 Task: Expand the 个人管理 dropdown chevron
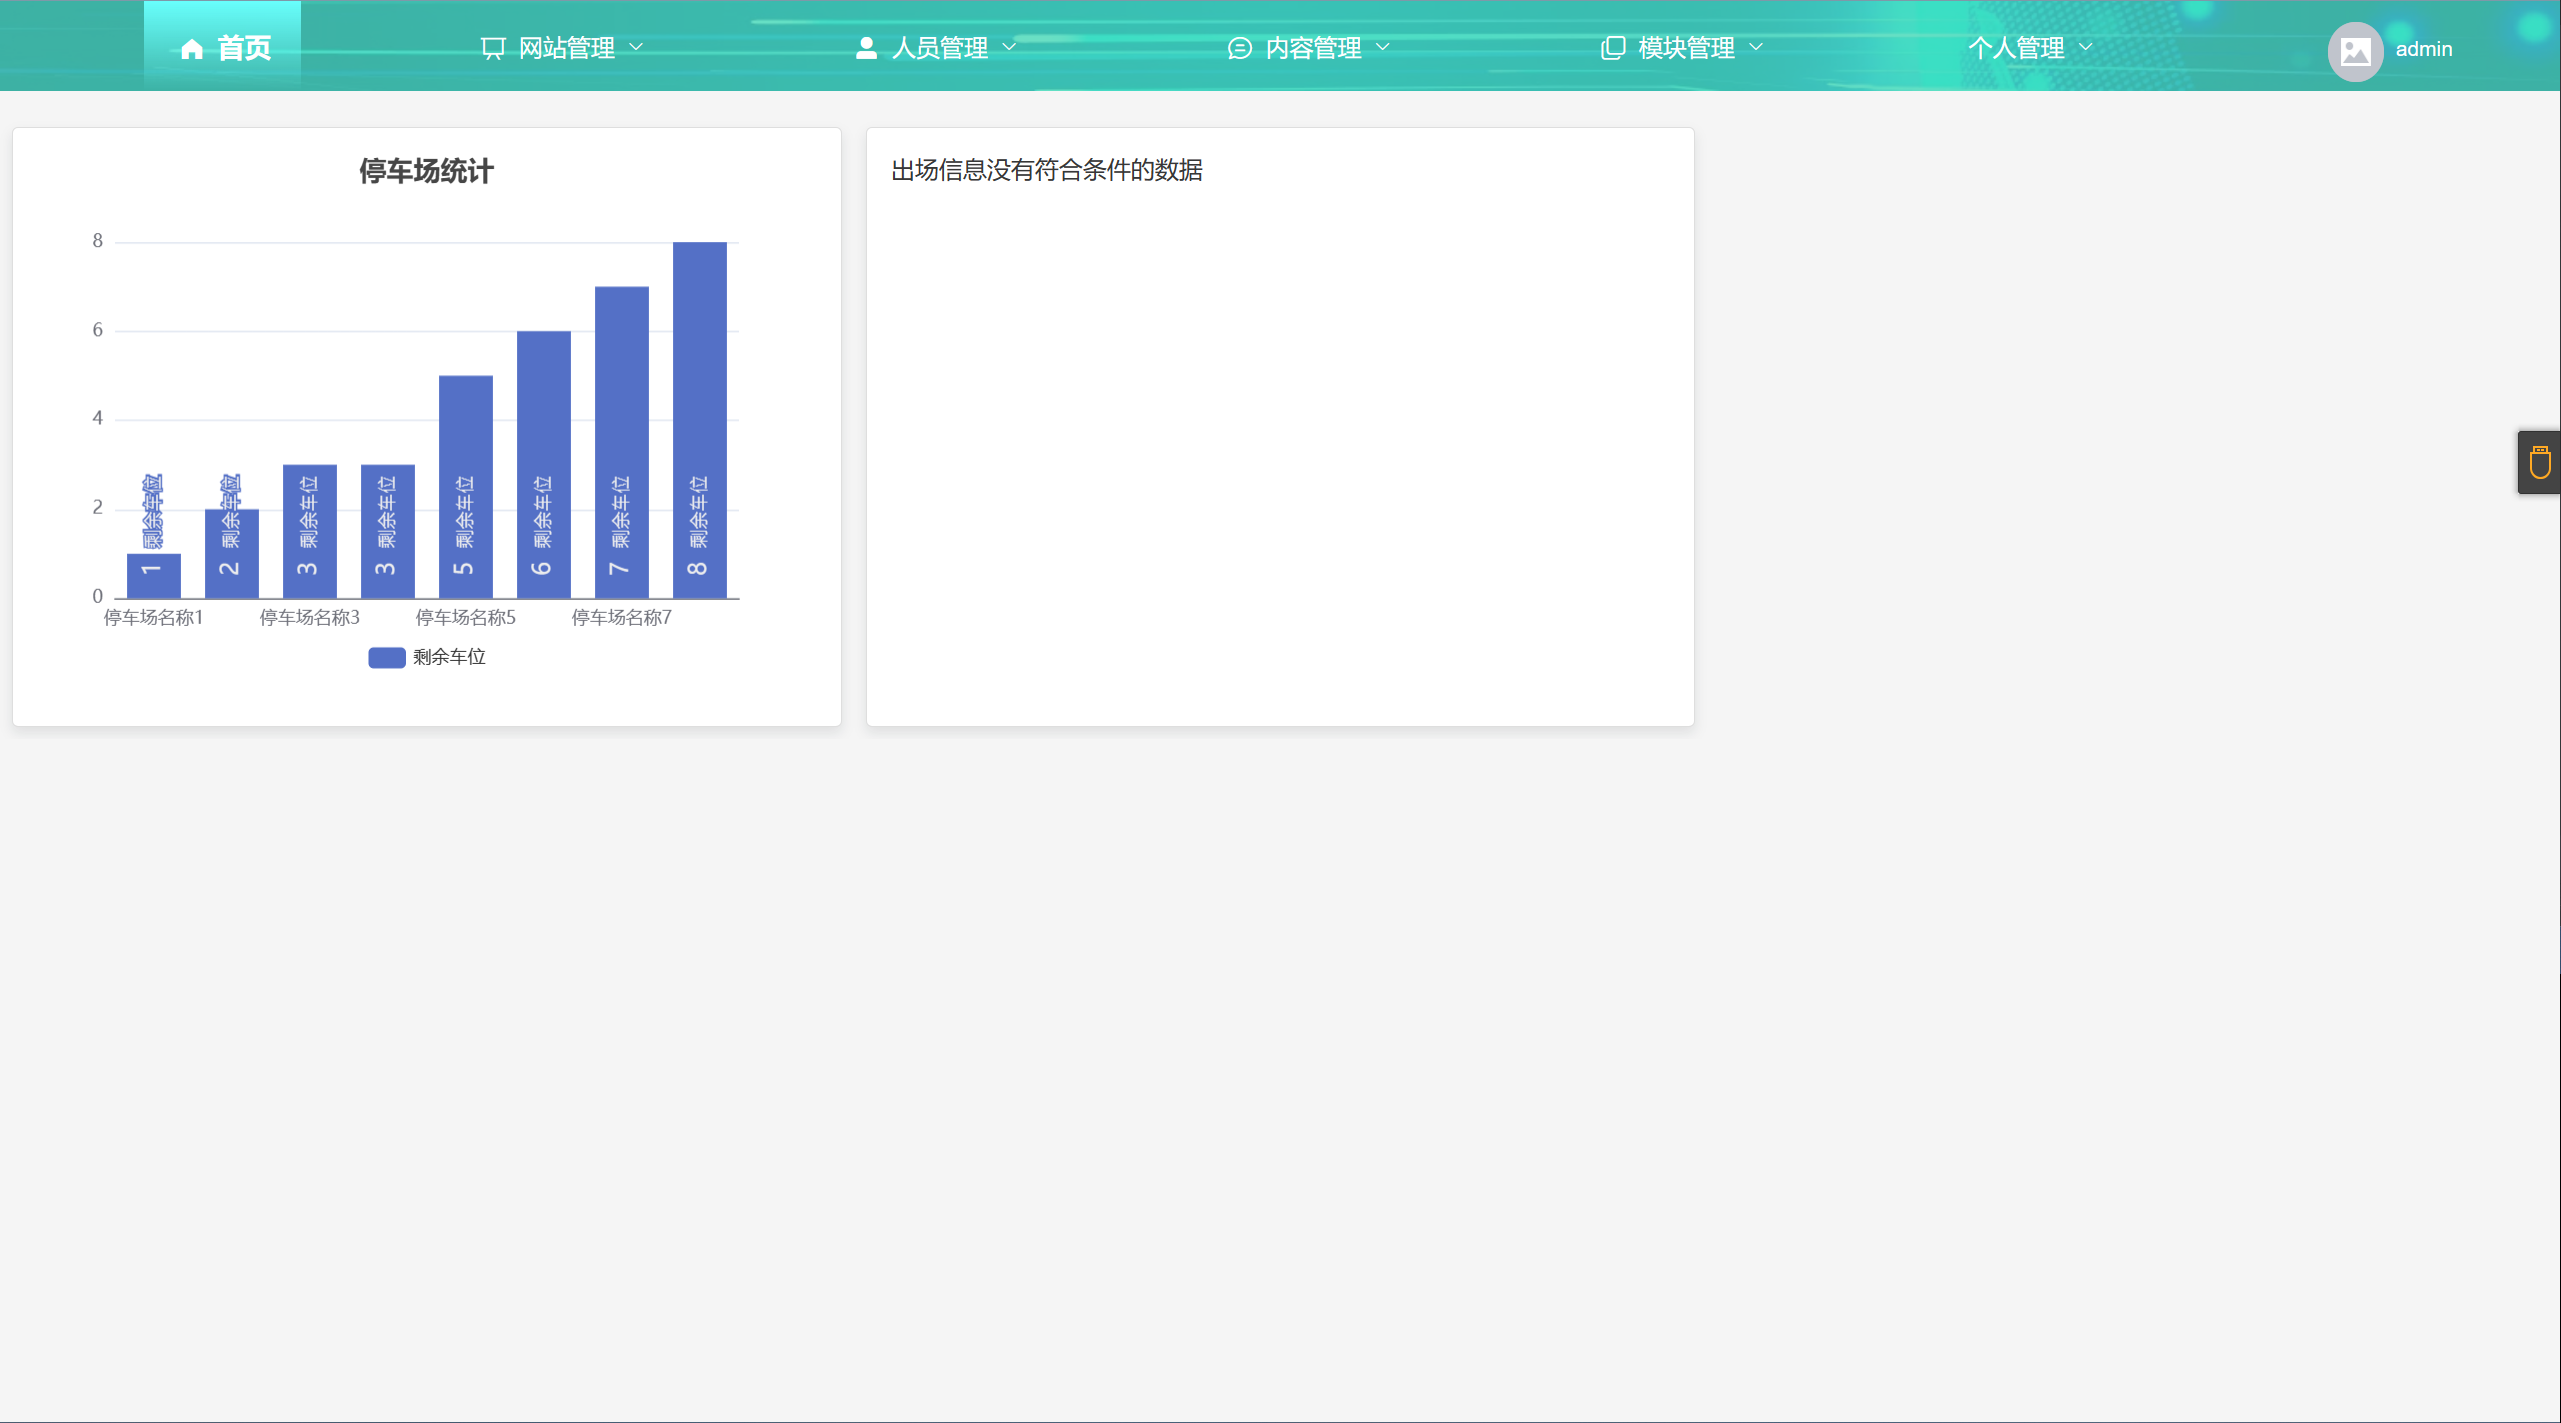tap(2085, 47)
